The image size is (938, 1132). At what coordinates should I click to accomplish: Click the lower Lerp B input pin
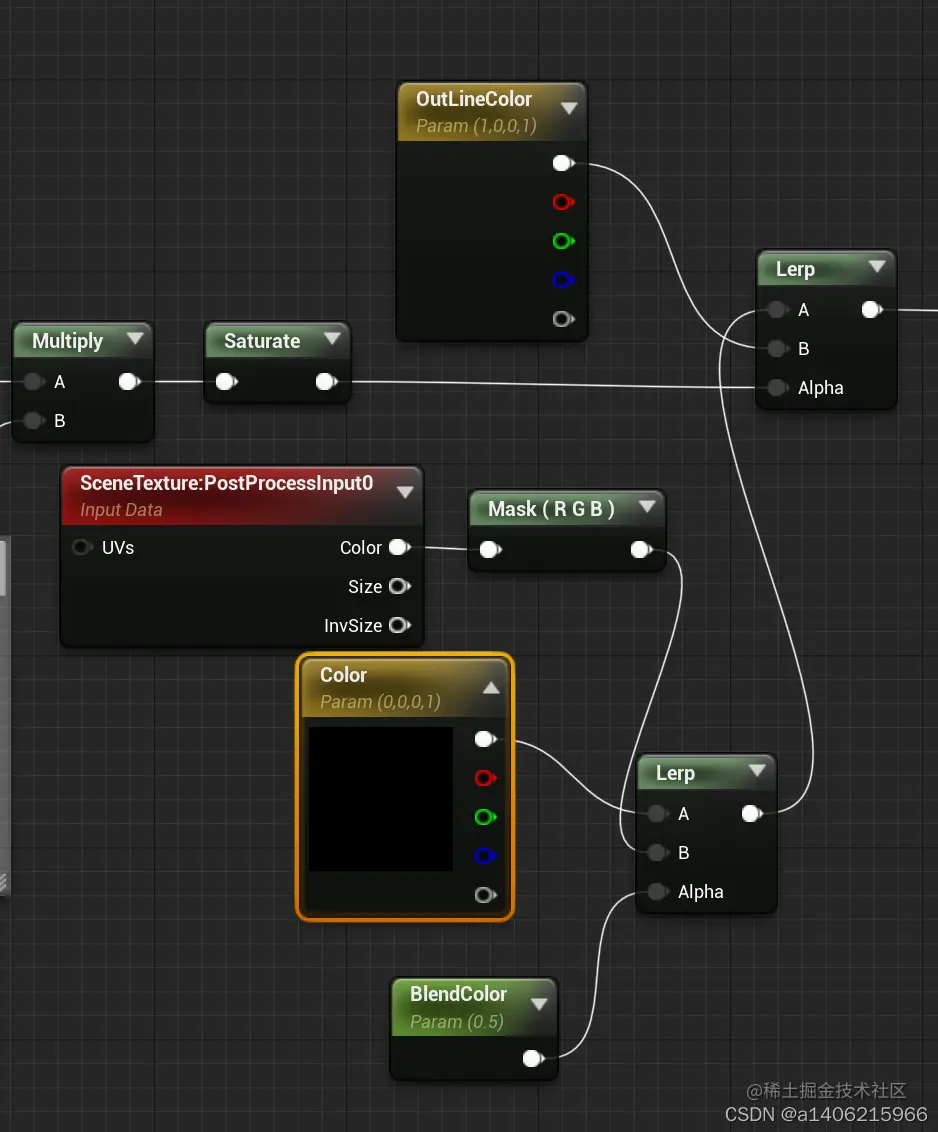pyautogui.click(x=658, y=853)
